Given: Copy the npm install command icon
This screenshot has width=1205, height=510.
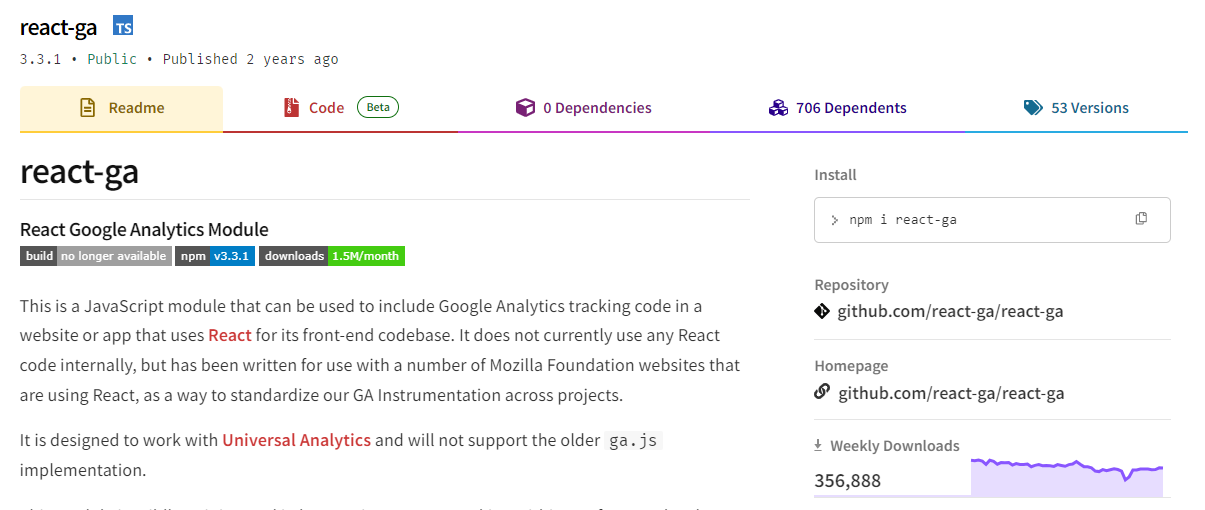Looking at the screenshot, I should (1141, 219).
